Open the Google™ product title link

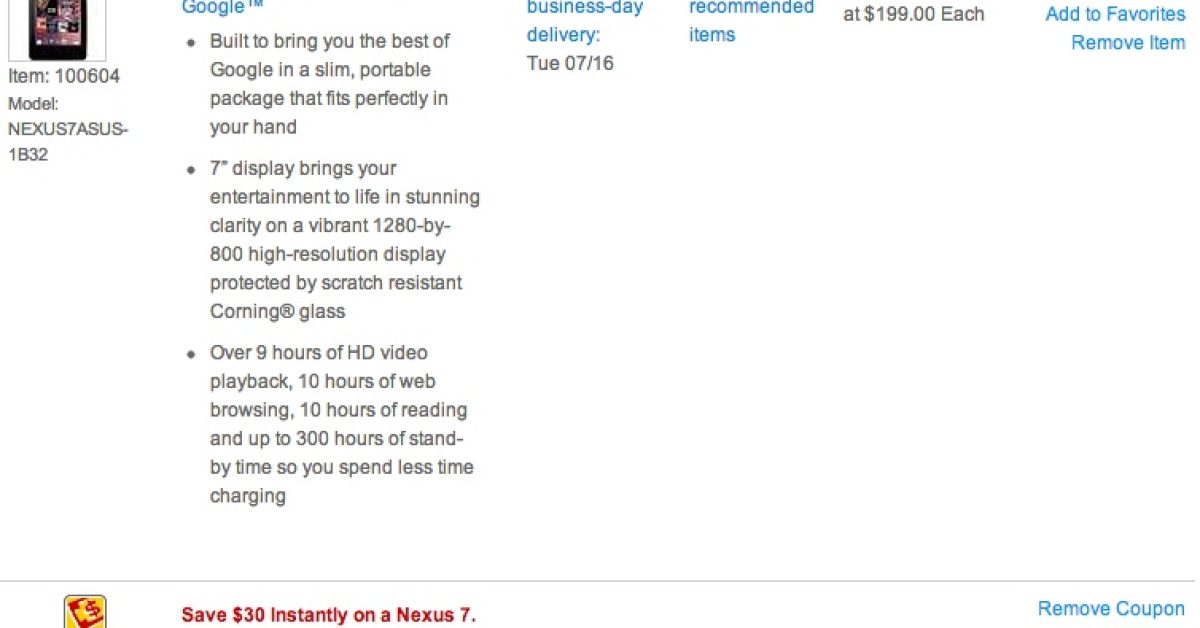pyautogui.click(x=215, y=7)
